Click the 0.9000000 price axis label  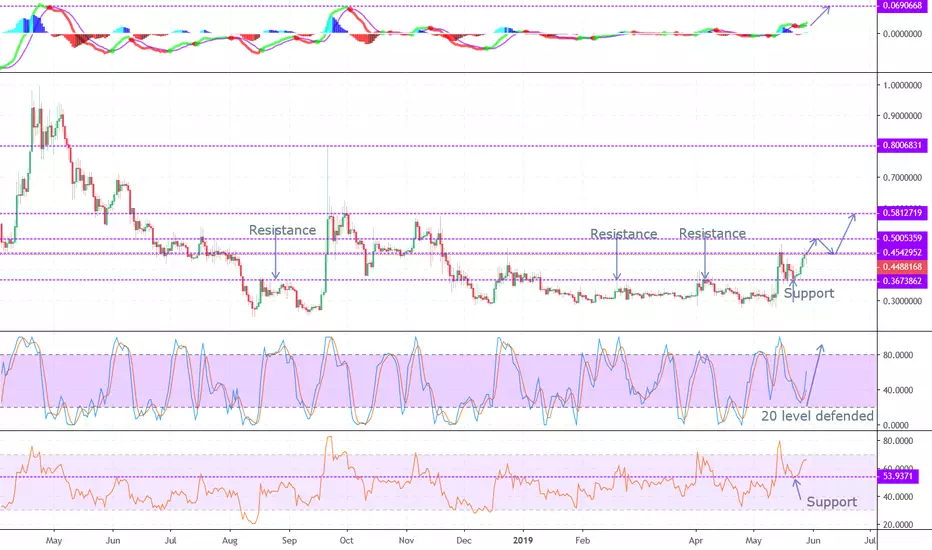coord(902,116)
